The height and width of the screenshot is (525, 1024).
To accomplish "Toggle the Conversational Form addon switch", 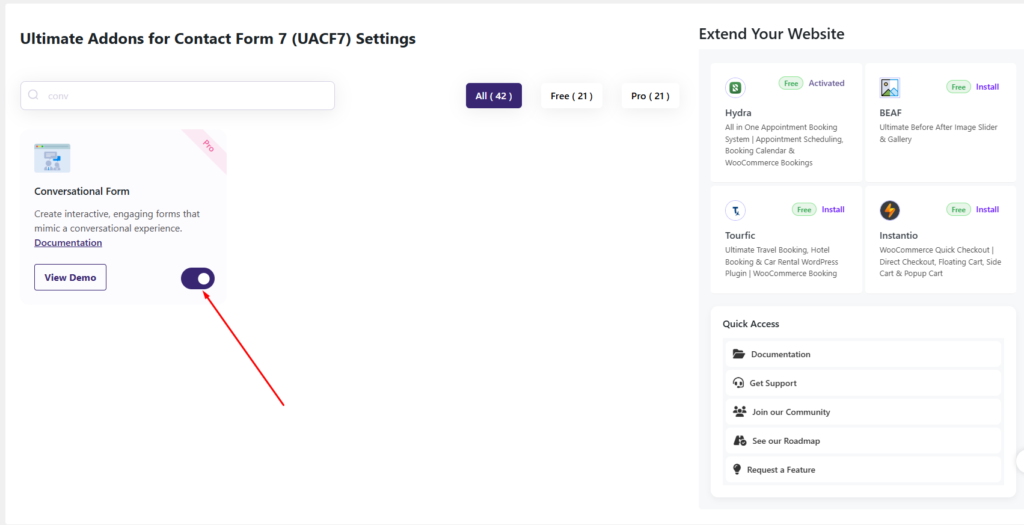I will pos(198,278).
